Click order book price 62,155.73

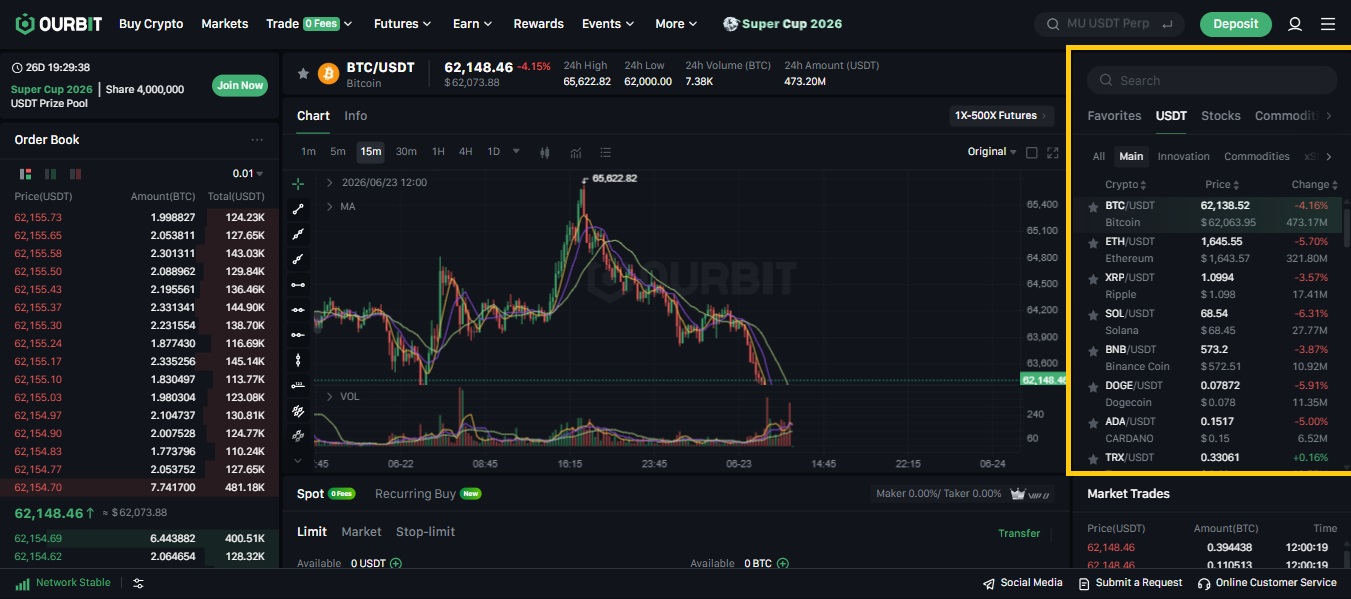pos(38,218)
